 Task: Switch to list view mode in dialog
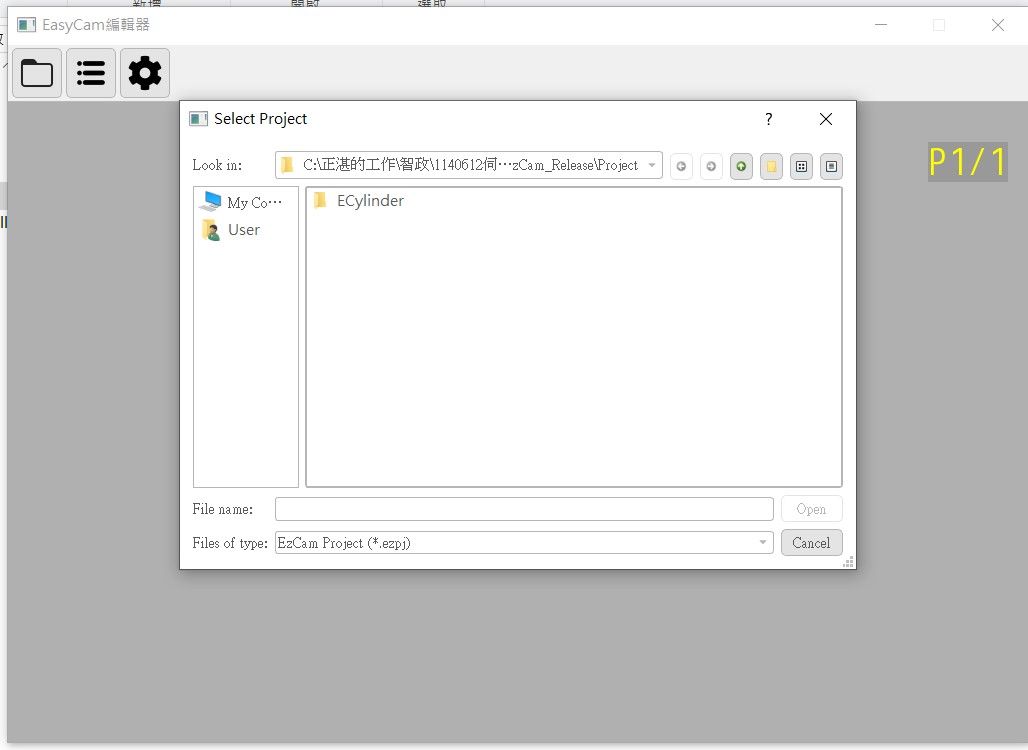tap(801, 166)
